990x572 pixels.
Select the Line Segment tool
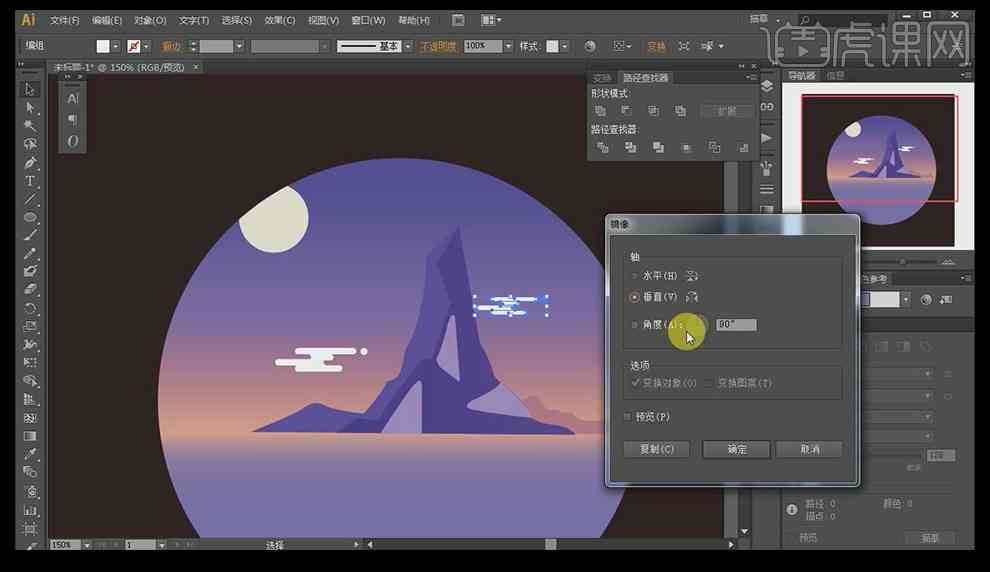click(30, 199)
